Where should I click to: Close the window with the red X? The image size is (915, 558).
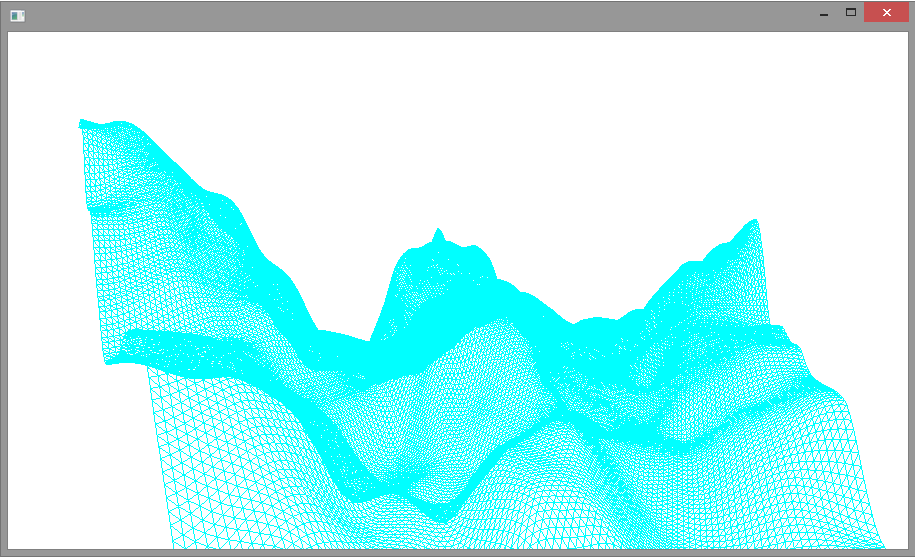[886, 12]
